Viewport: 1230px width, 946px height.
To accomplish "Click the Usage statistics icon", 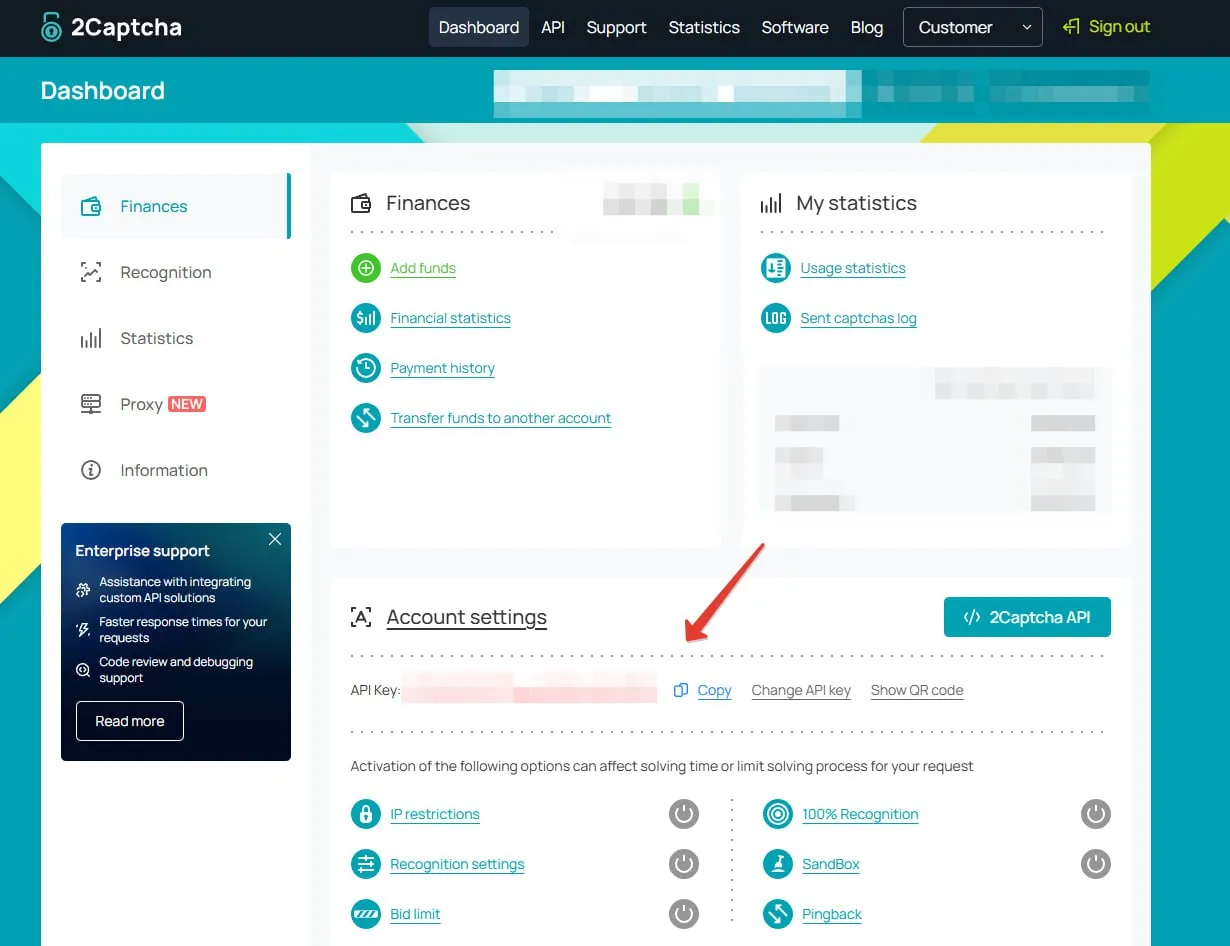I will click(776, 268).
